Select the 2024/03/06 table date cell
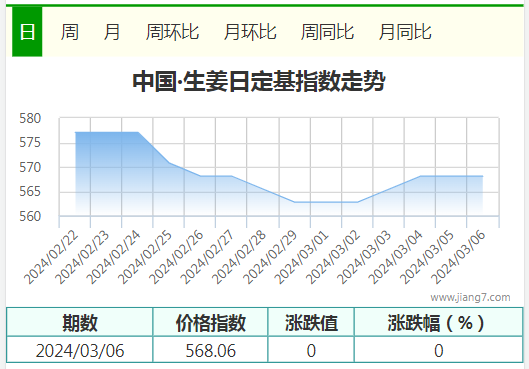The image size is (529, 369). pos(80,350)
